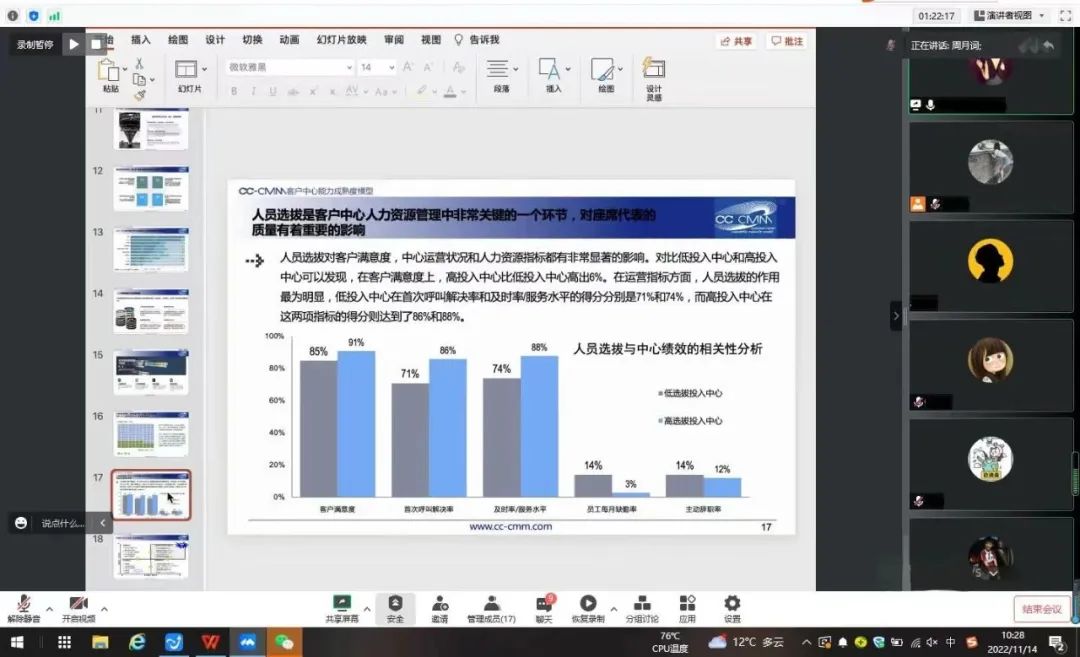Open the 设计 ribbon tab
The width and height of the screenshot is (1080, 657).
click(x=215, y=40)
